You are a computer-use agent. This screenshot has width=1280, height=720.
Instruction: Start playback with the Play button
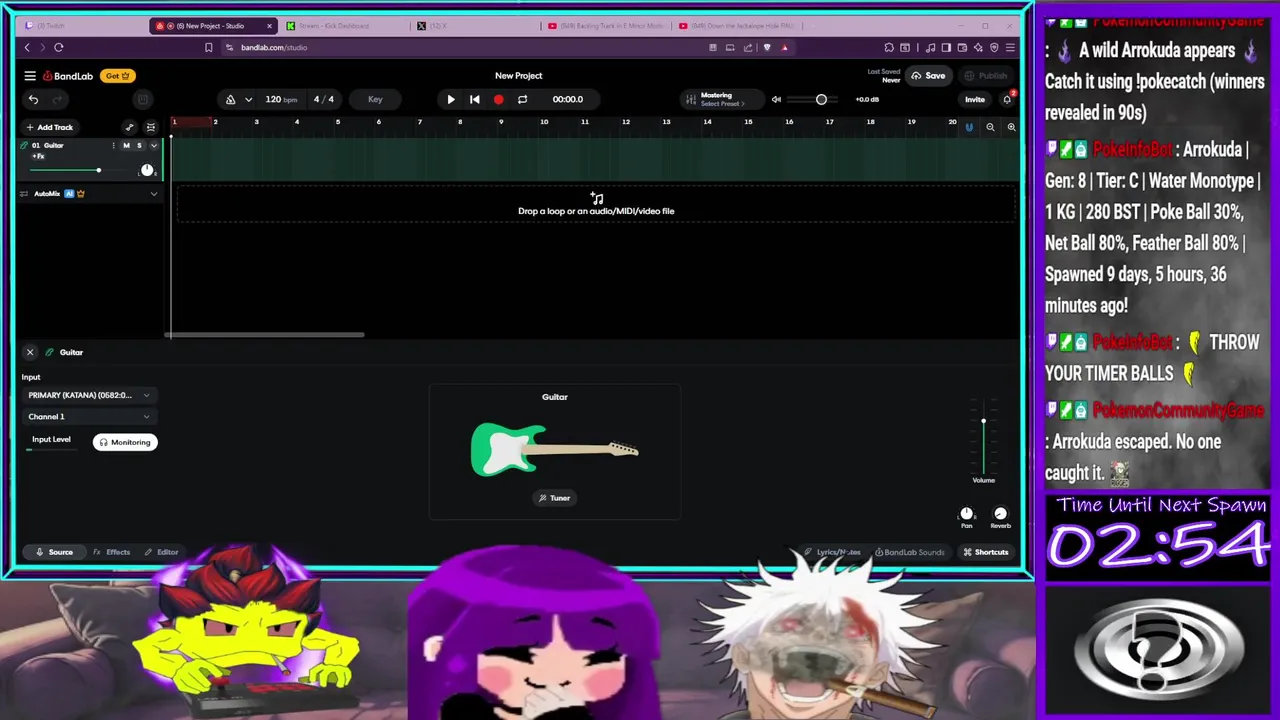click(x=450, y=99)
